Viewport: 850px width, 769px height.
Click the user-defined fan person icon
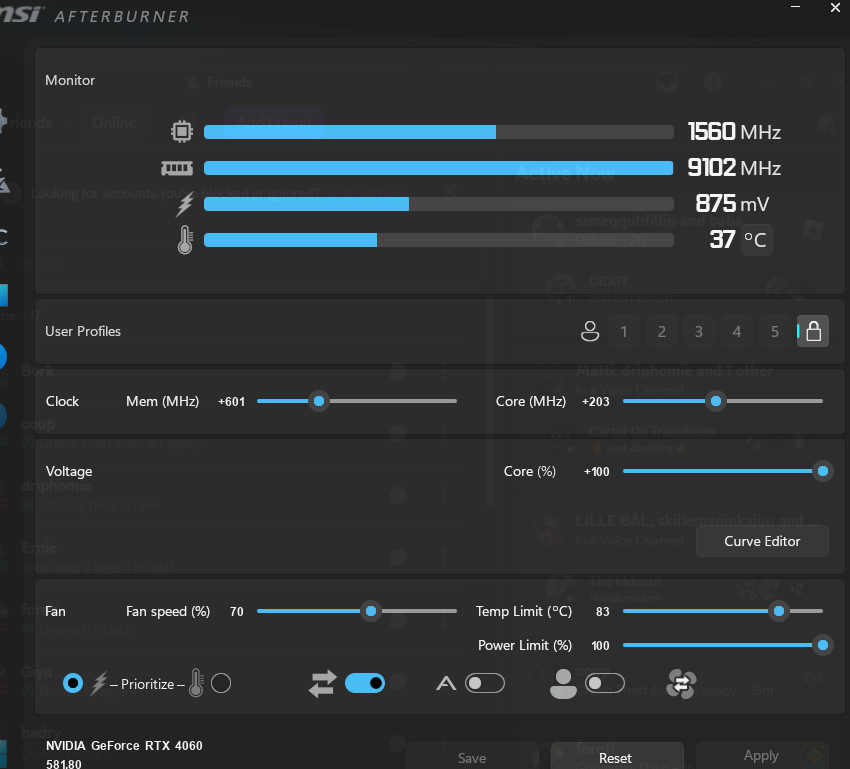tap(563, 683)
